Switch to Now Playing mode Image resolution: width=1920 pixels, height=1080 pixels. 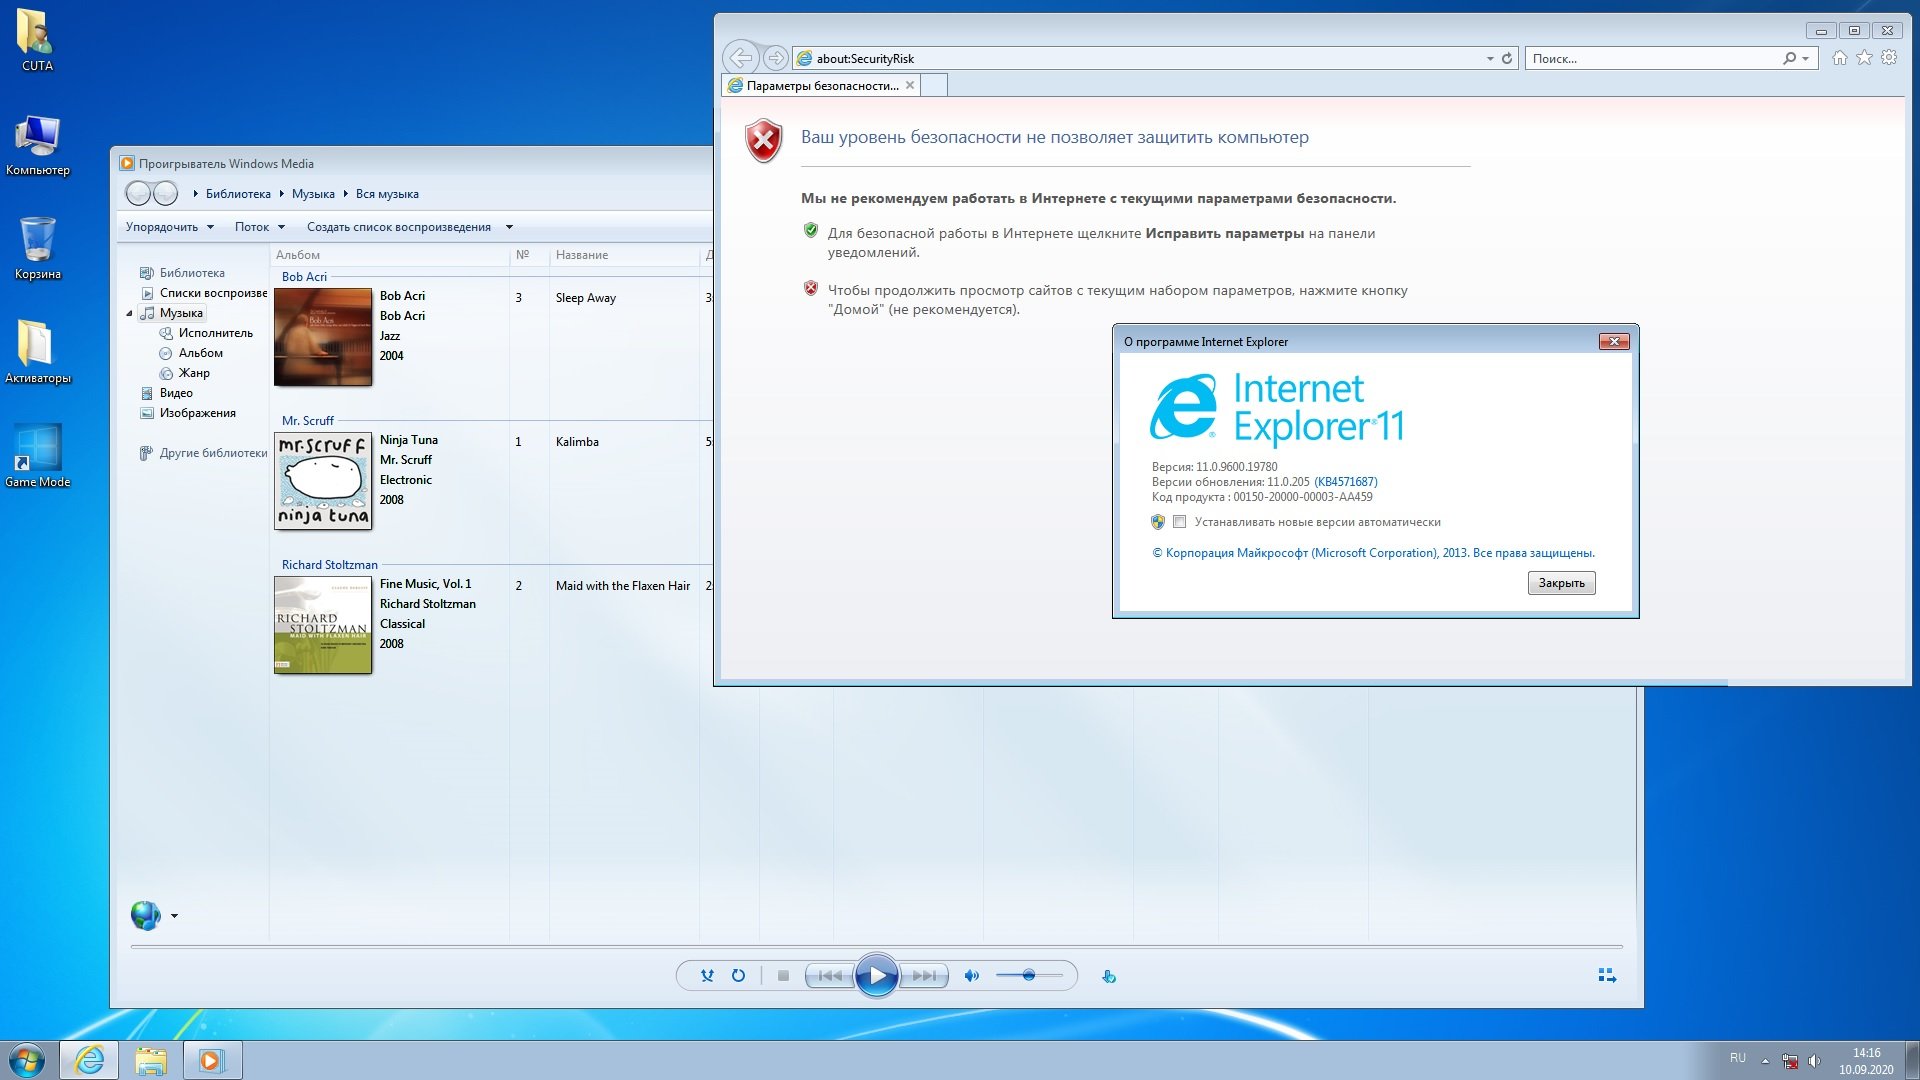pyautogui.click(x=1607, y=975)
